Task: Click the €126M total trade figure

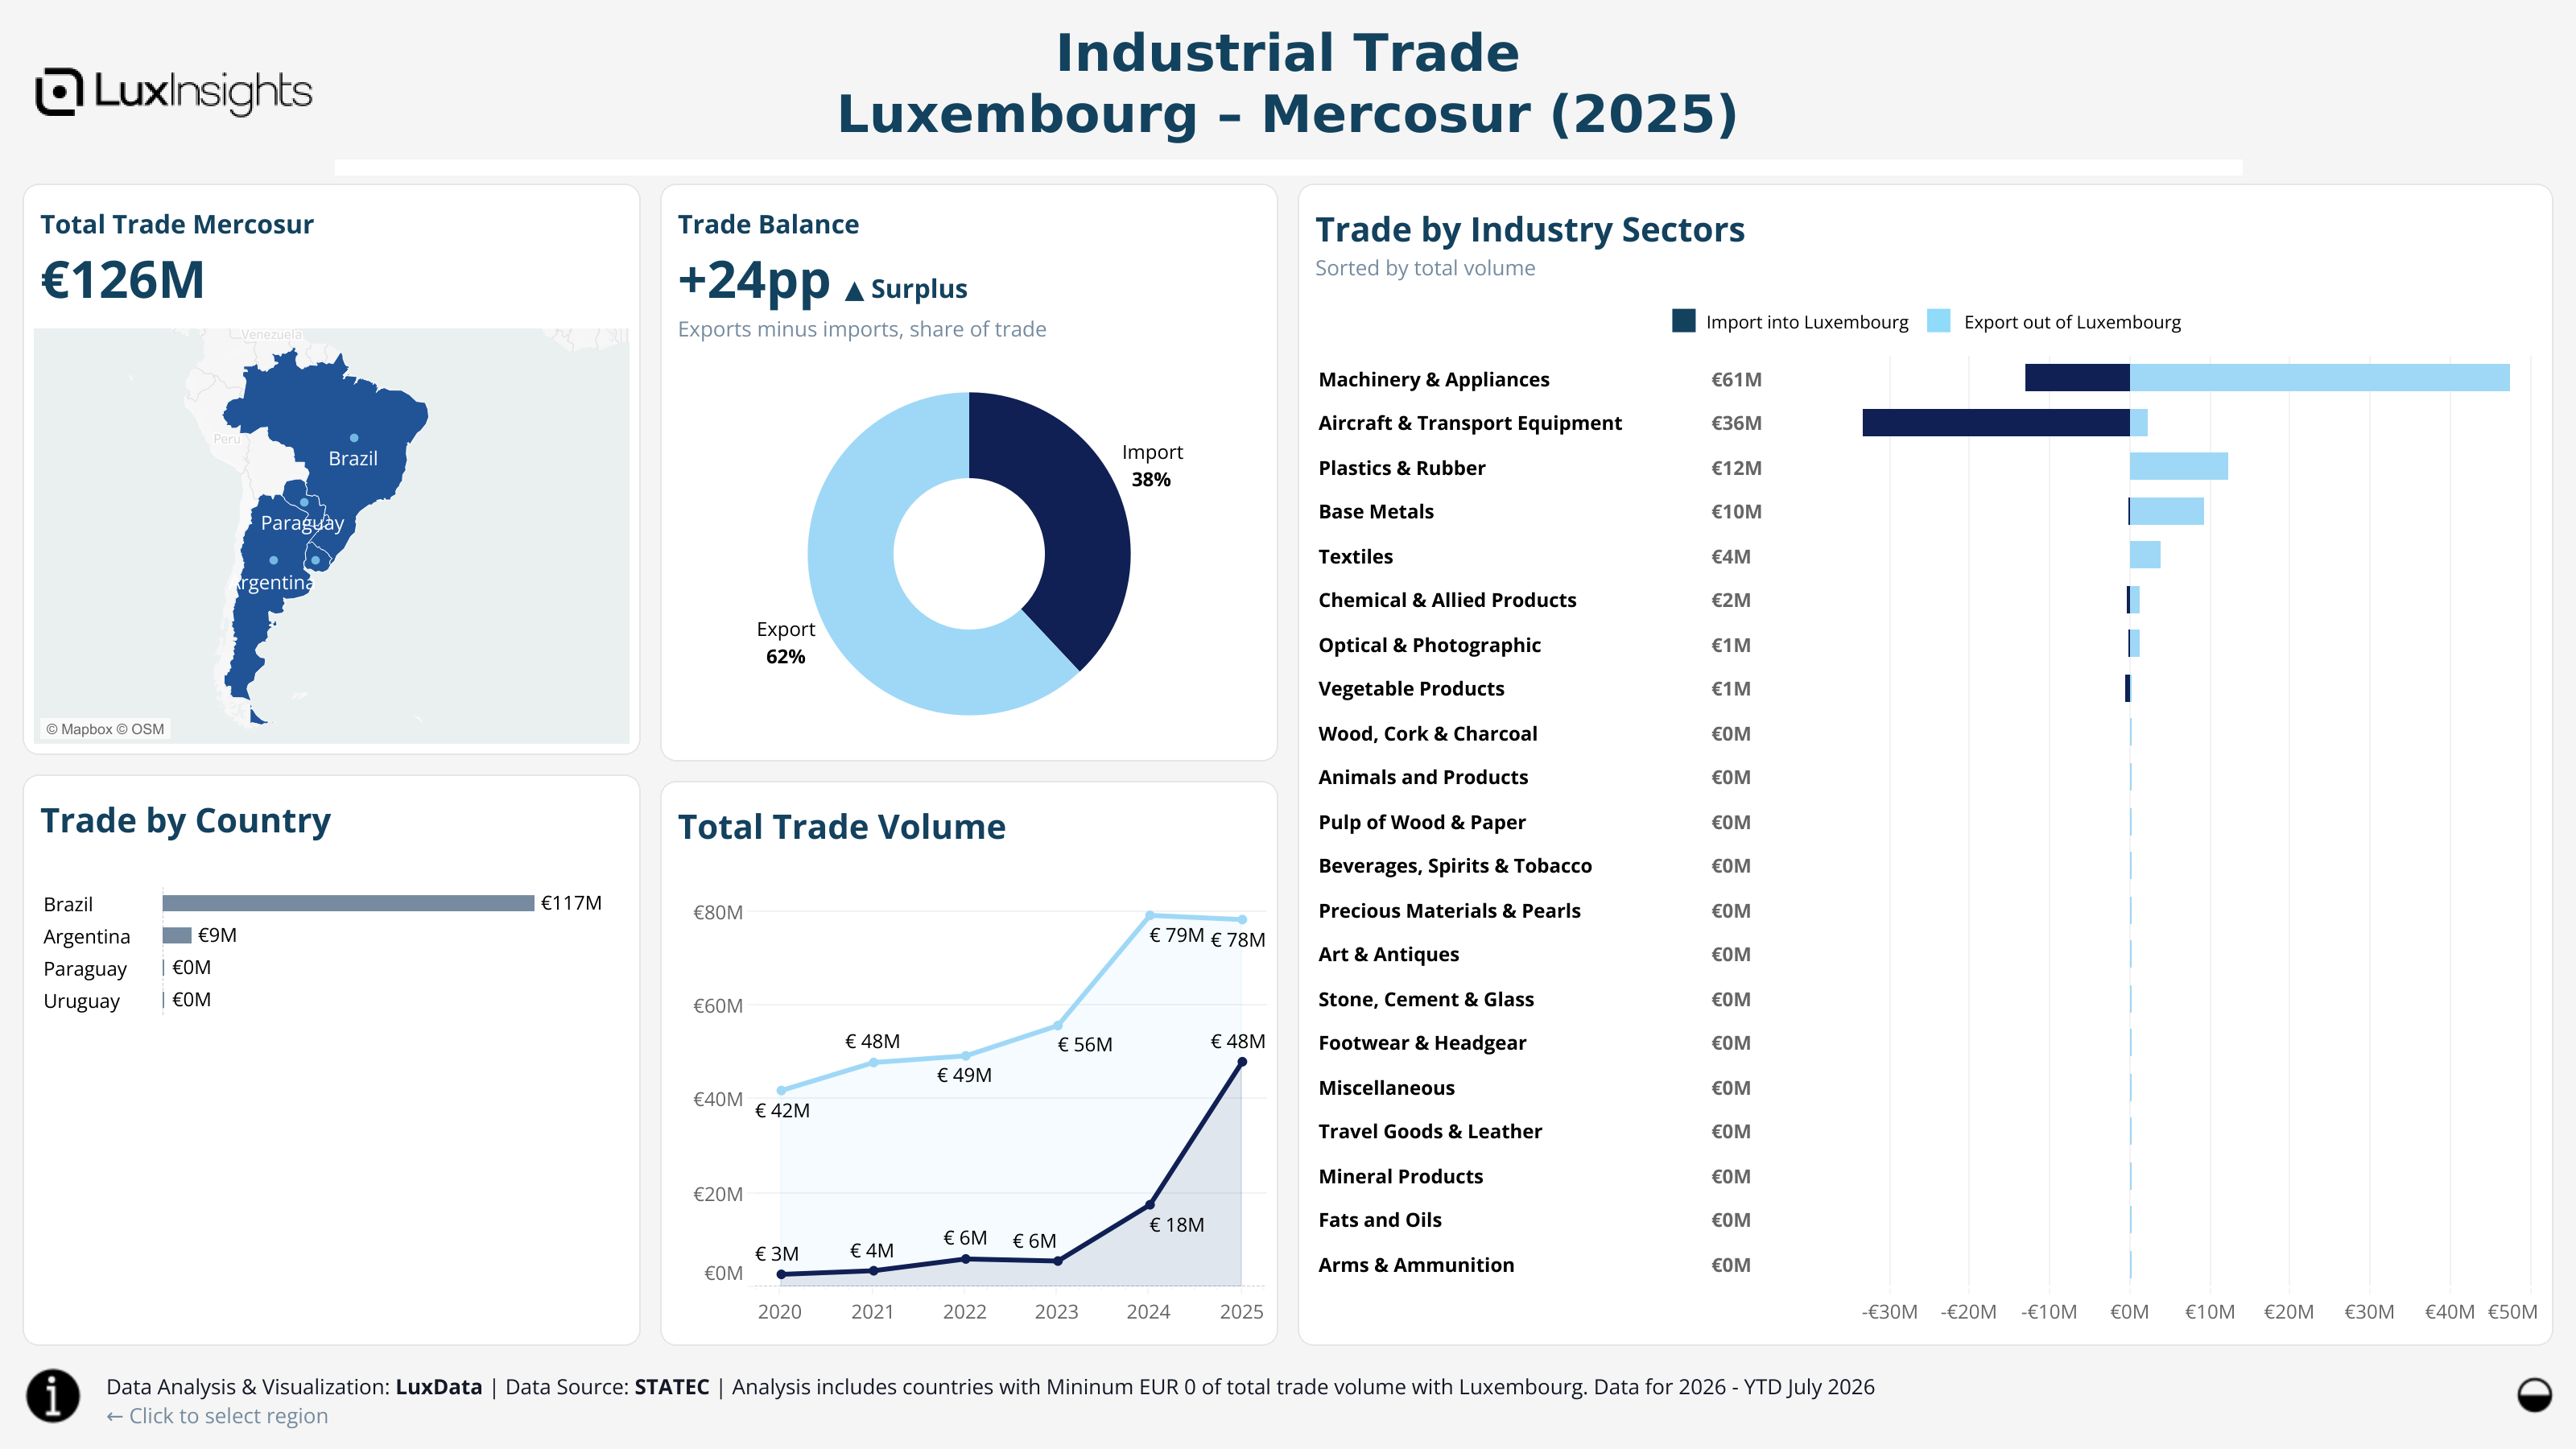Action: click(122, 280)
